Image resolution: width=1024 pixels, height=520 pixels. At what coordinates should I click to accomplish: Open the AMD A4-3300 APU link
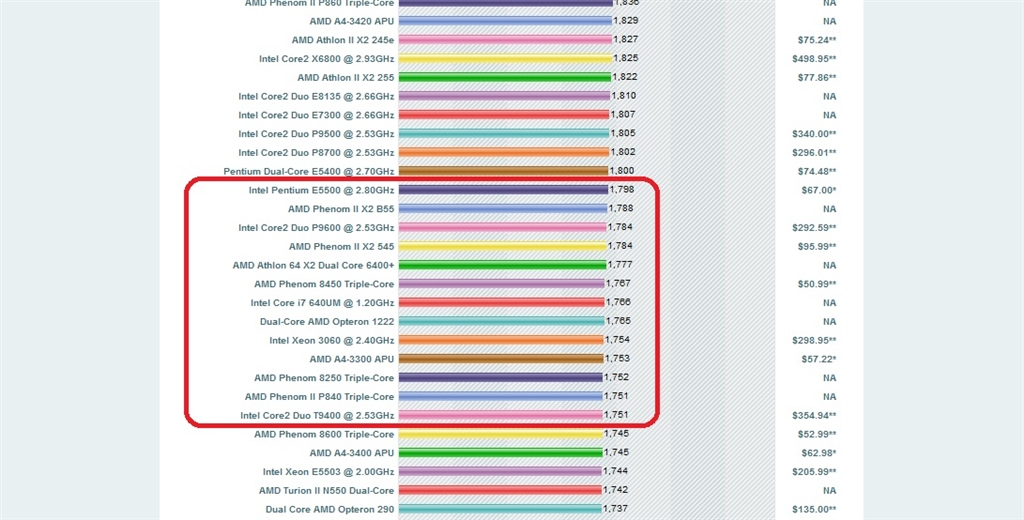point(352,359)
